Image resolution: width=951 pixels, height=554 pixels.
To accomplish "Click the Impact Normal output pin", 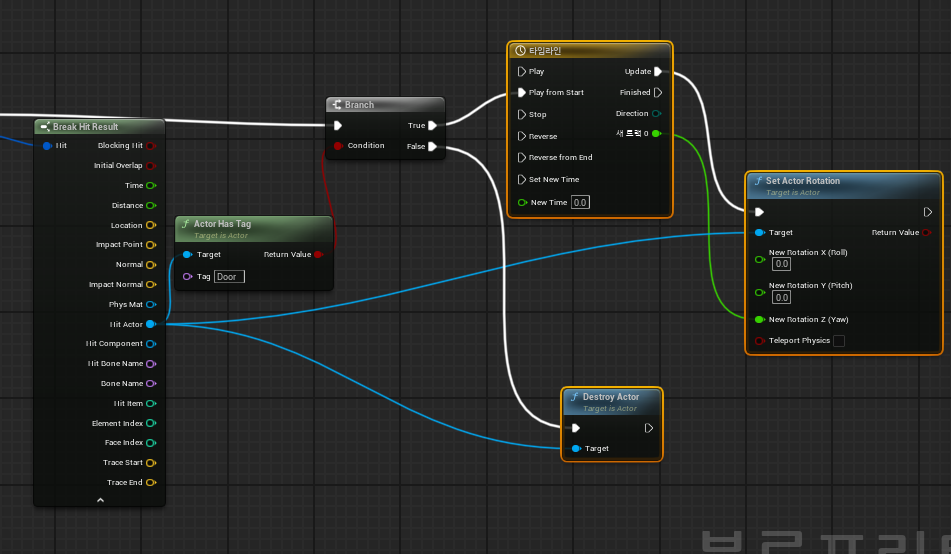I will tap(151, 285).
